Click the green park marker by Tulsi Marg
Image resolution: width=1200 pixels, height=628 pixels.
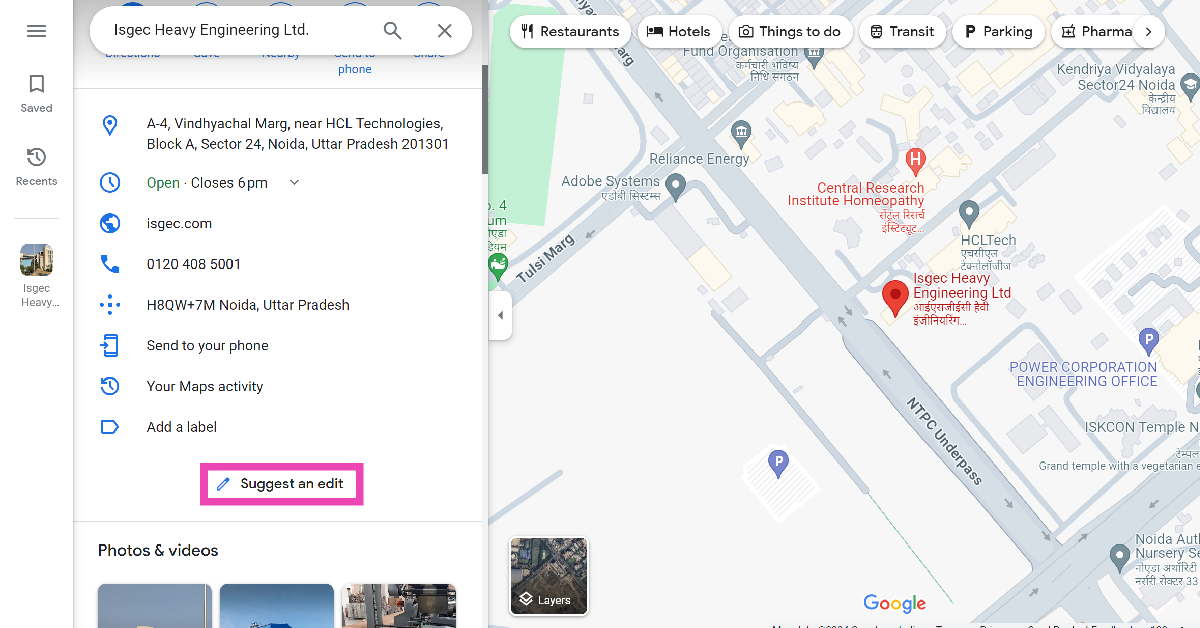click(497, 266)
